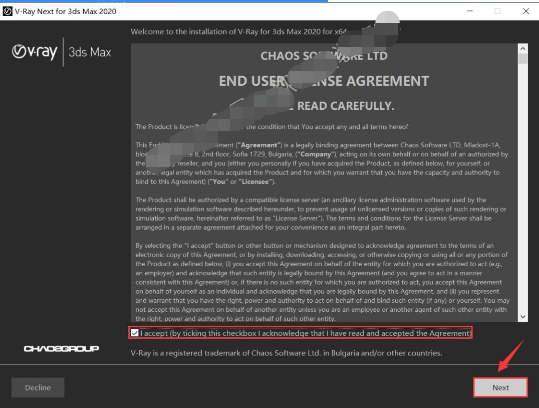Tick the I accept agreement checkbox
This screenshot has width=539, height=408.
click(135, 333)
